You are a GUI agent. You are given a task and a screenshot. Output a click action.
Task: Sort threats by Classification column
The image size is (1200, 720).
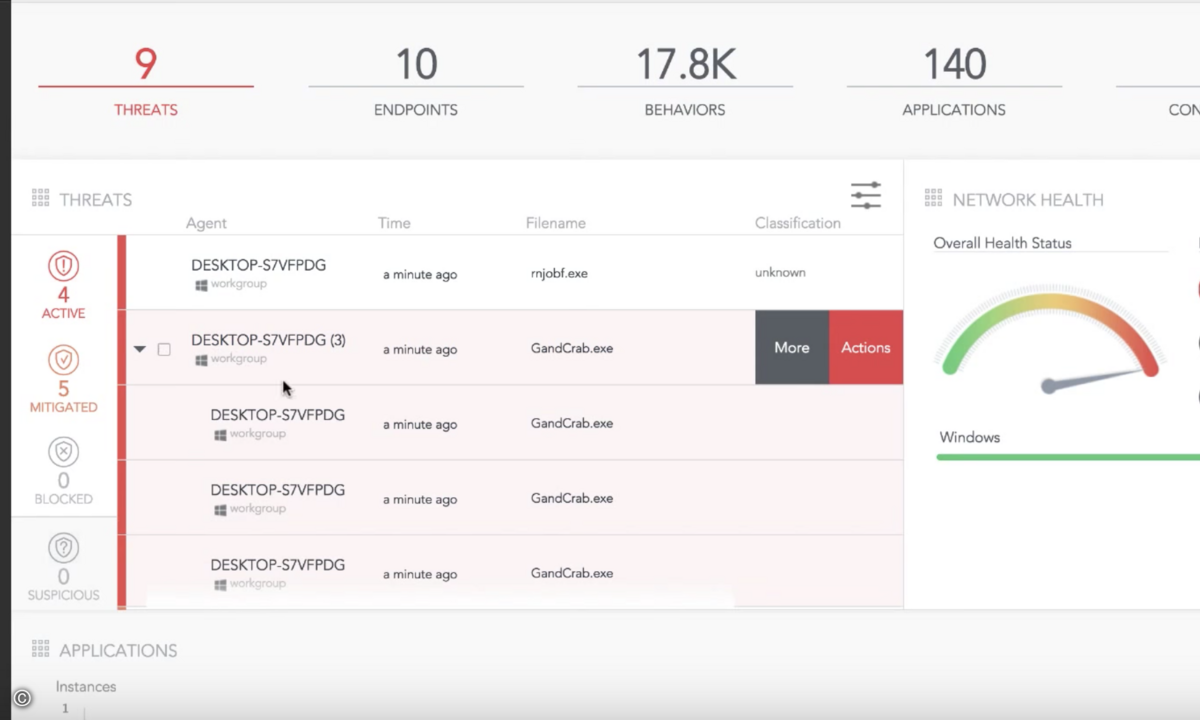(x=798, y=223)
